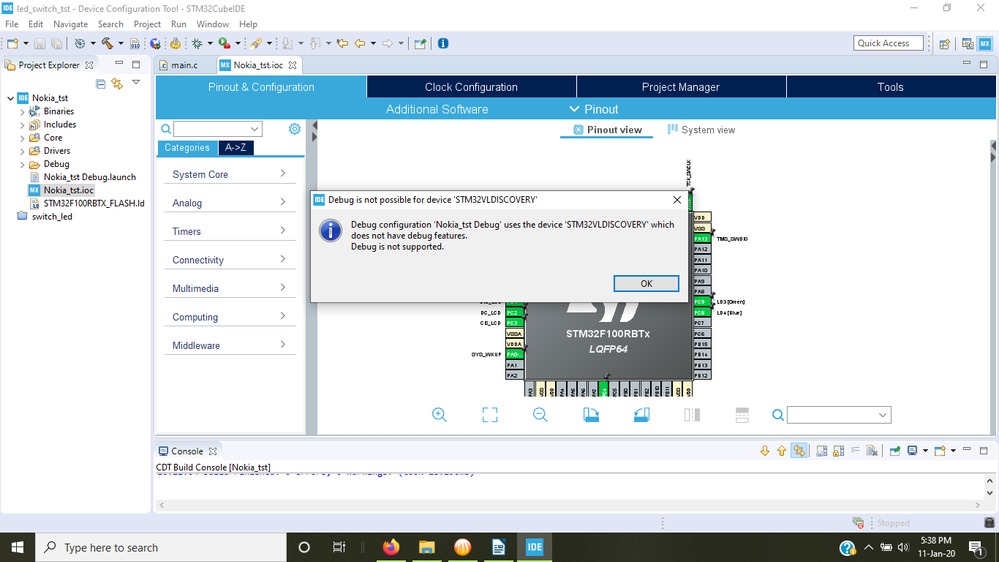Screen dimensions: 999x562
Task: Switch peripheral list to A->Z view
Action: [236, 148]
